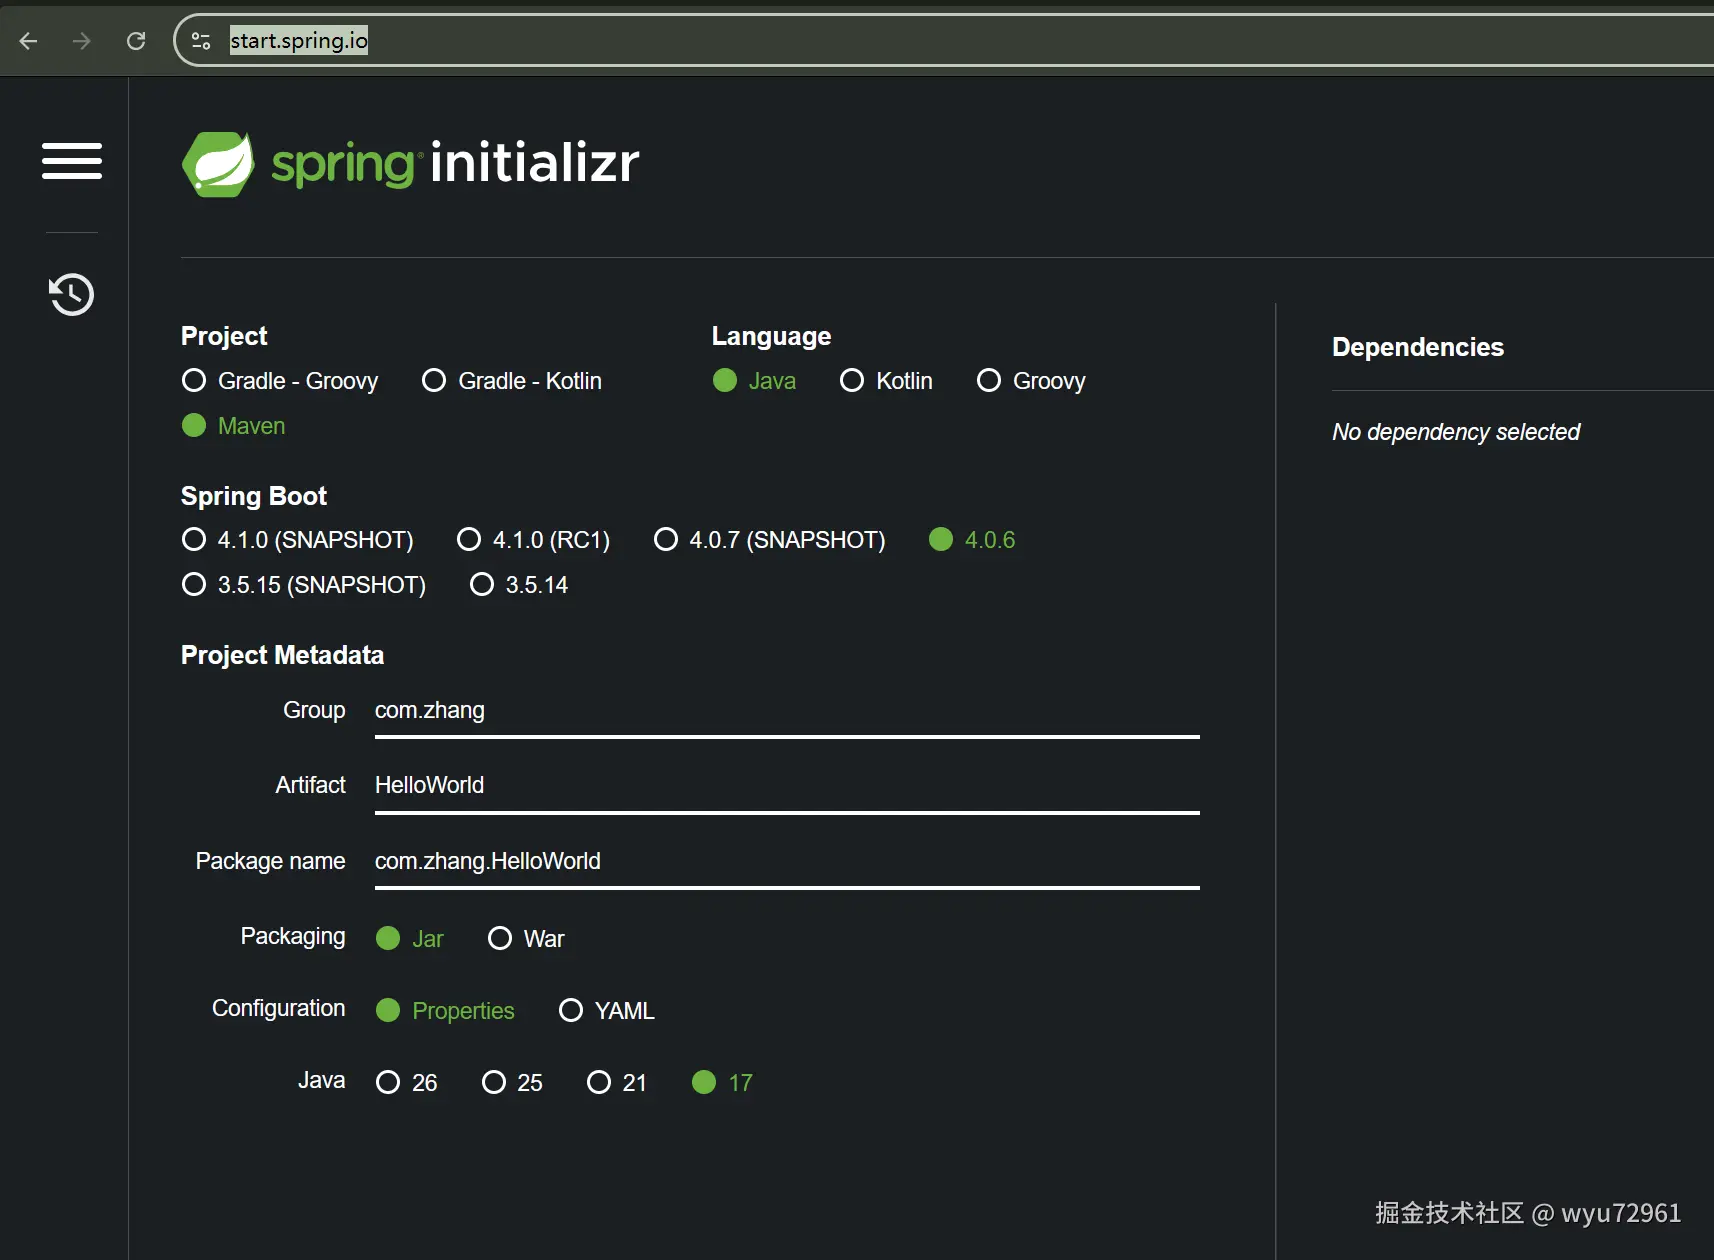Click the Spring Boot heading
The image size is (1714, 1260).
254,496
